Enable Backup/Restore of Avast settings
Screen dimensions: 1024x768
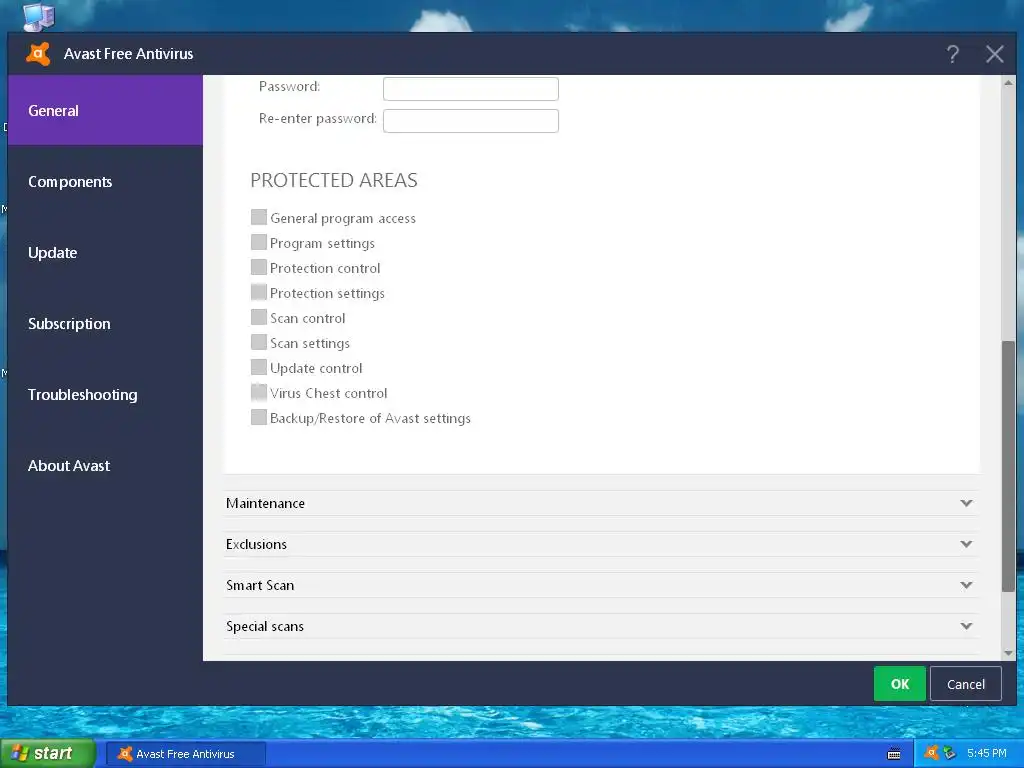click(259, 417)
